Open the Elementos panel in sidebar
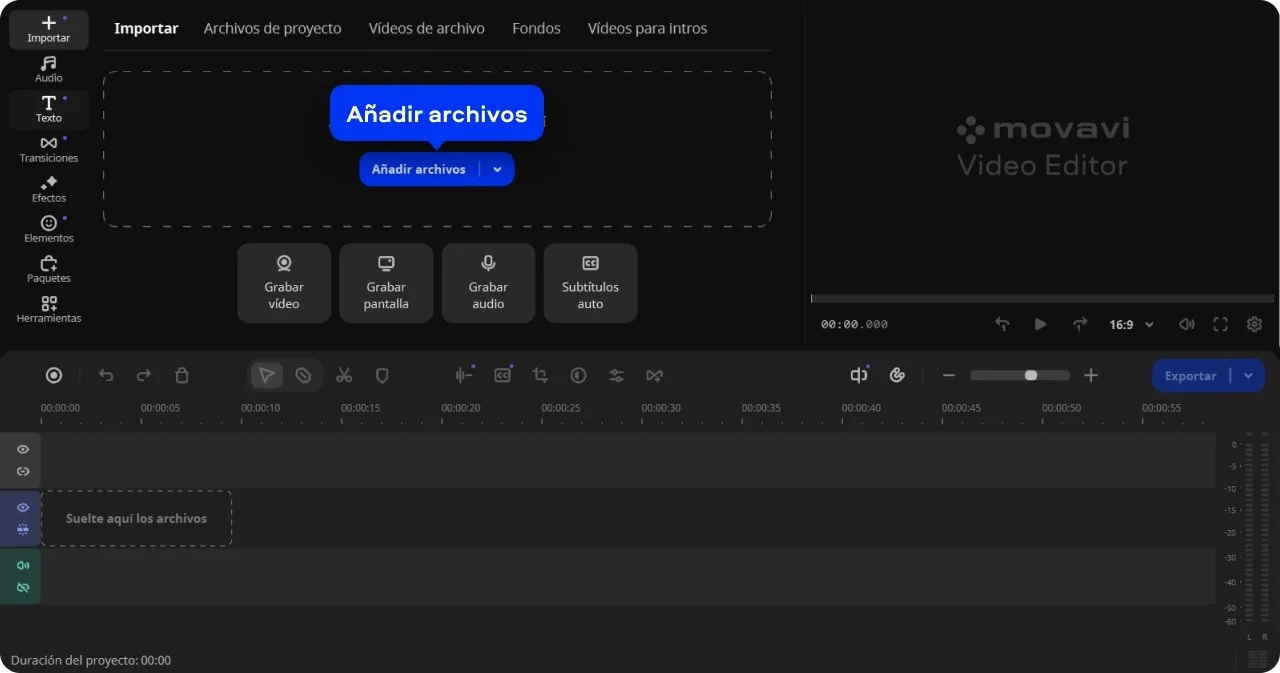The image size is (1280, 673). pyautogui.click(x=48, y=229)
